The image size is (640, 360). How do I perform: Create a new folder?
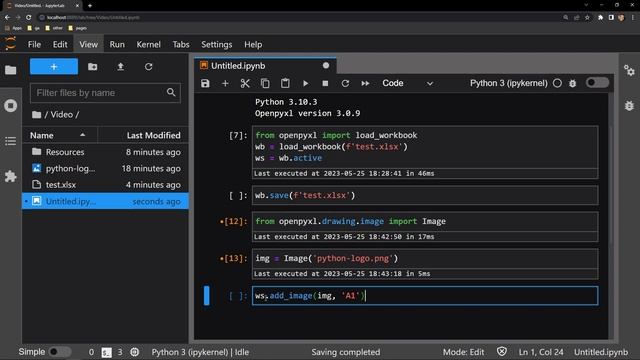pyautogui.click(x=93, y=67)
